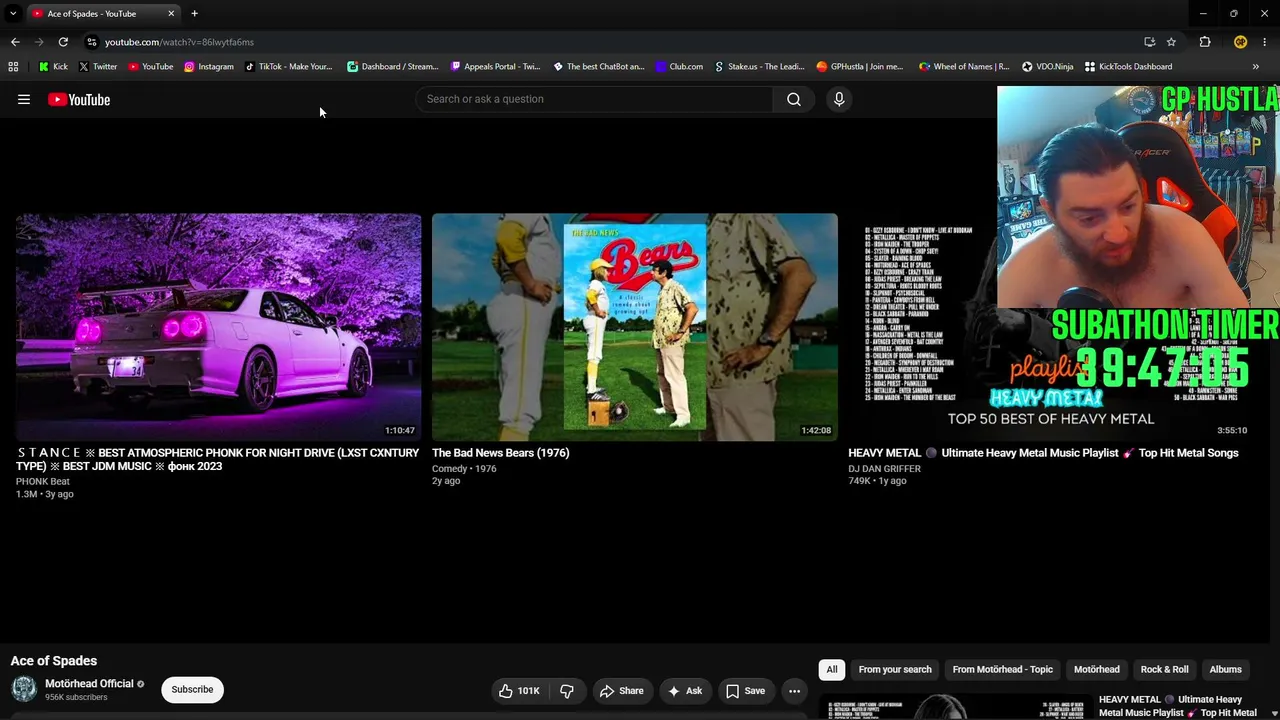Open the KickTools Dashboard bookmark

[1128, 67]
